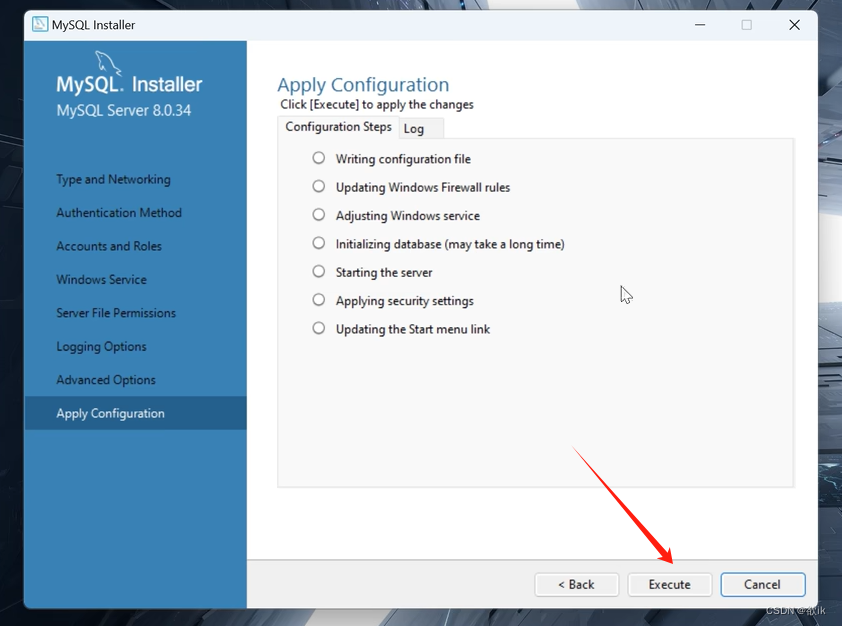Viewport: 842px width, 626px height.
Task: Cancel the configuration wizard
Action: click(x=763, y=584)
